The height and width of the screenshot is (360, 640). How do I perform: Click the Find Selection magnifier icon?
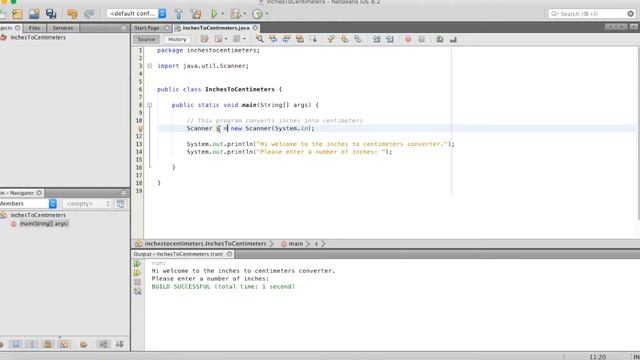click(260, 39)
